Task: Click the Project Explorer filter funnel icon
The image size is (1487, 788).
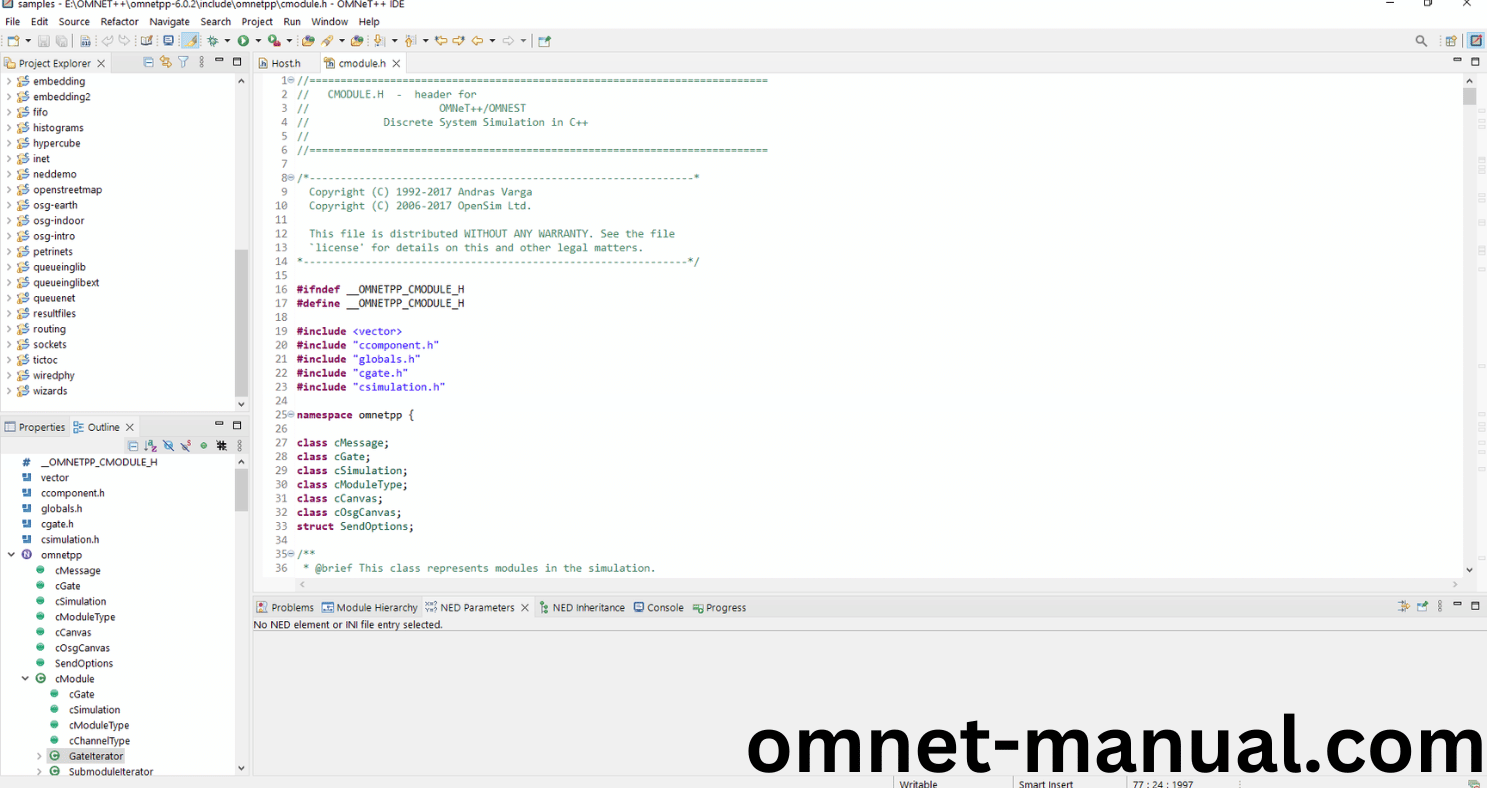Action: pos(183,62)
